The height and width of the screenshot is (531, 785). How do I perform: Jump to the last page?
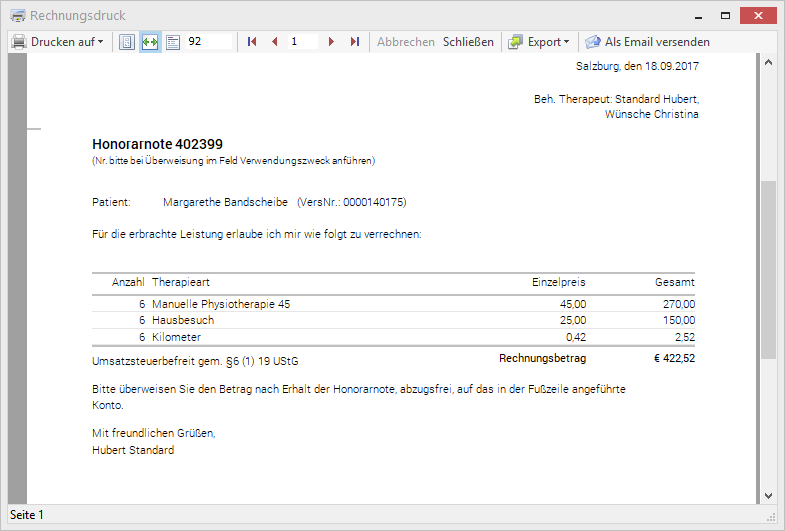[354, 42]
